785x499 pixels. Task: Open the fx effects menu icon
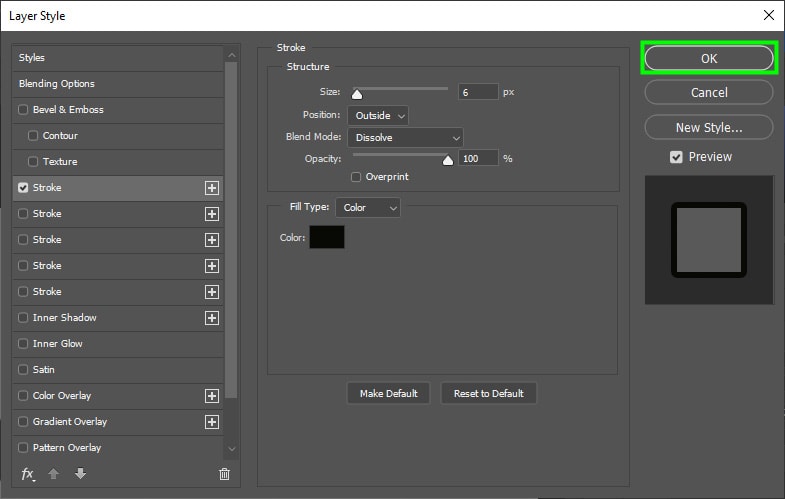point(28,473)
